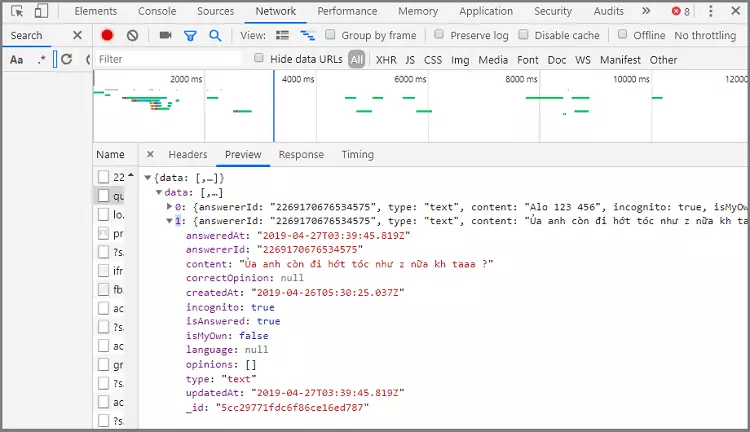Toggle the Offline checkbox
This screenshot has height=432, width=750.
tap(622, 34)
